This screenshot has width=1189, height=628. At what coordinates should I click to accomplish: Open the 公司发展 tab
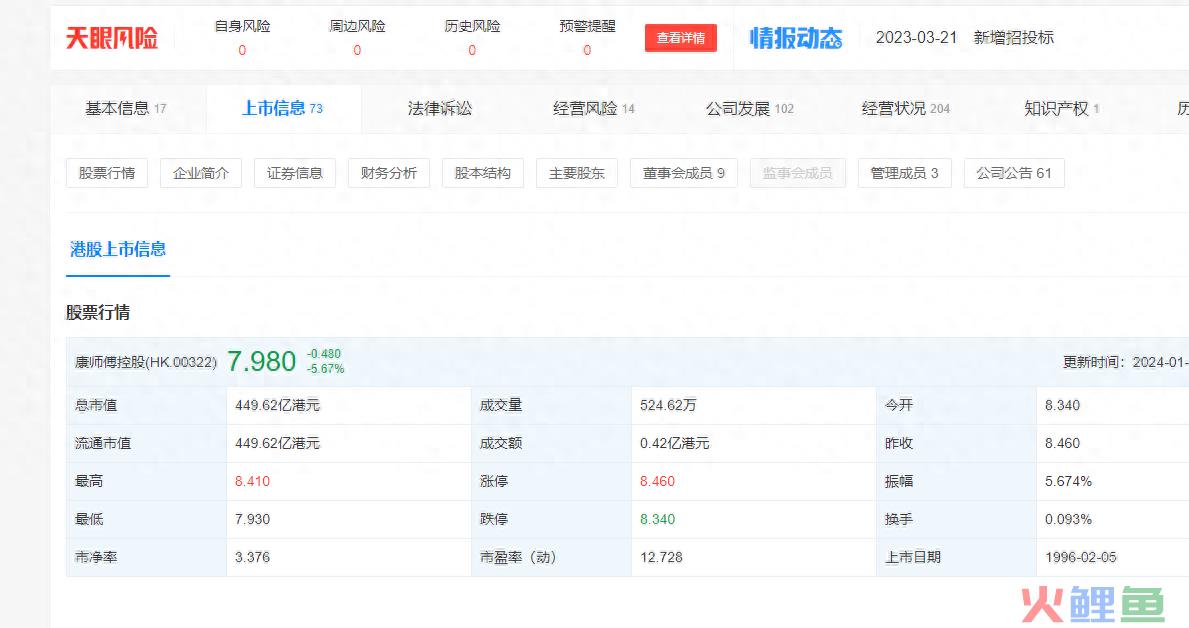tap(750, 108)
